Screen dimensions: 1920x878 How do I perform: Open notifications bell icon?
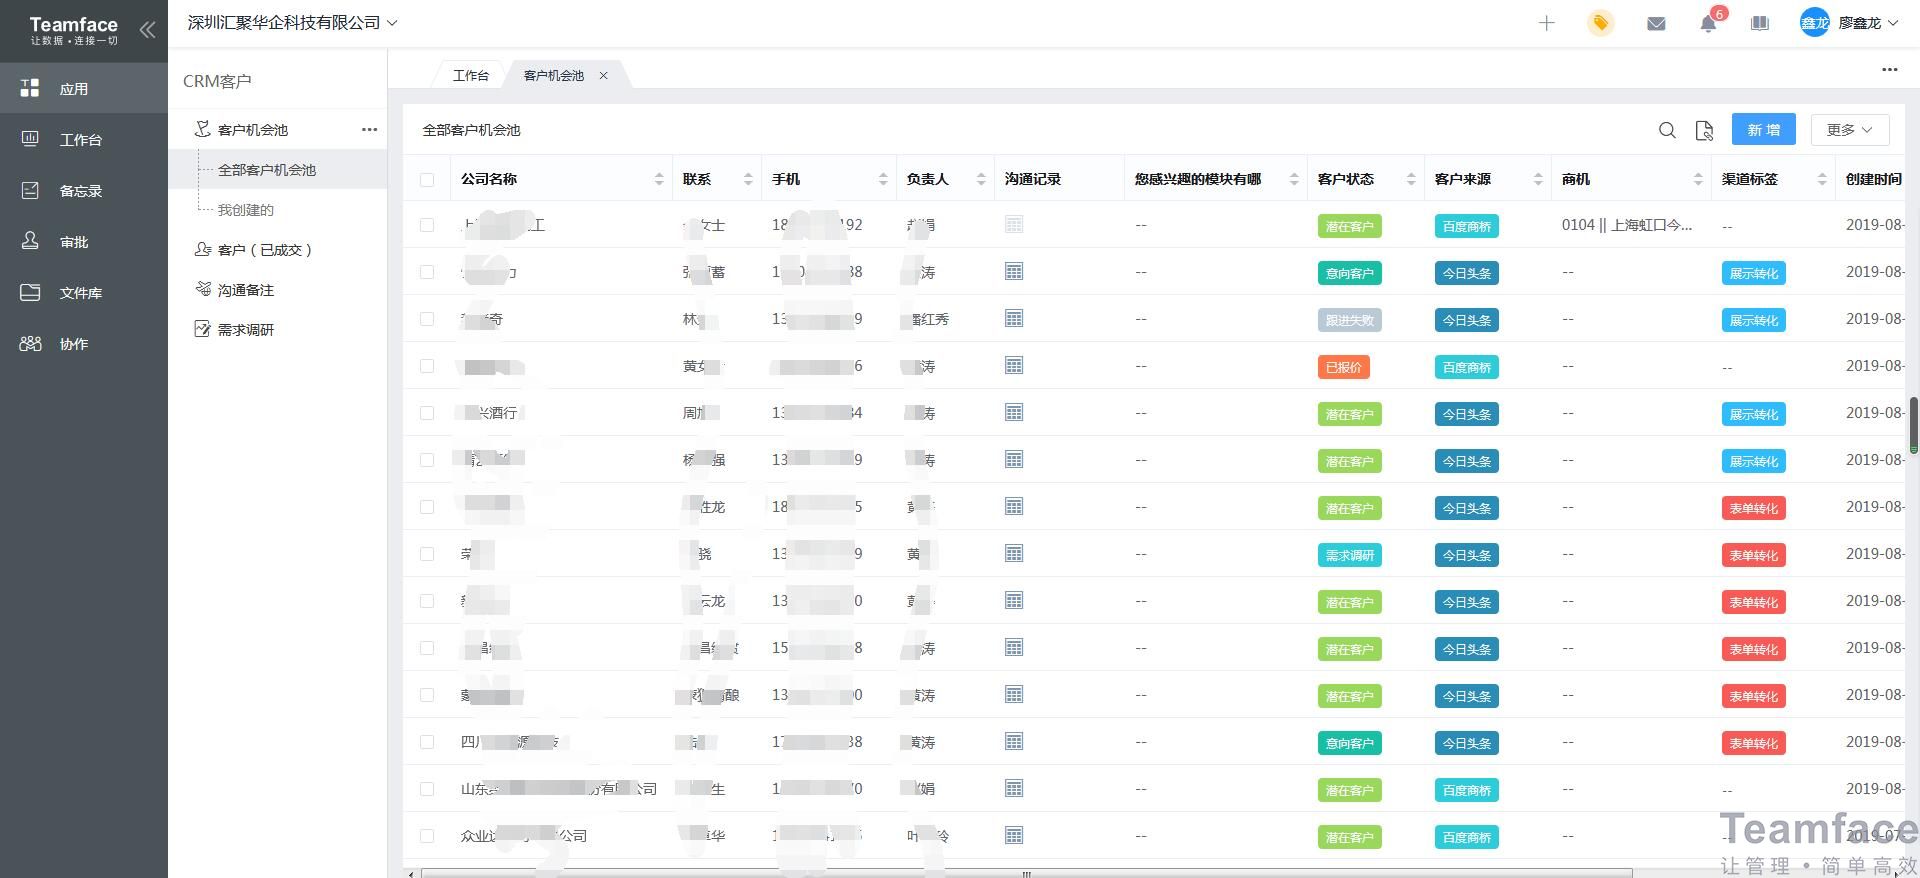pos(1708,24)
